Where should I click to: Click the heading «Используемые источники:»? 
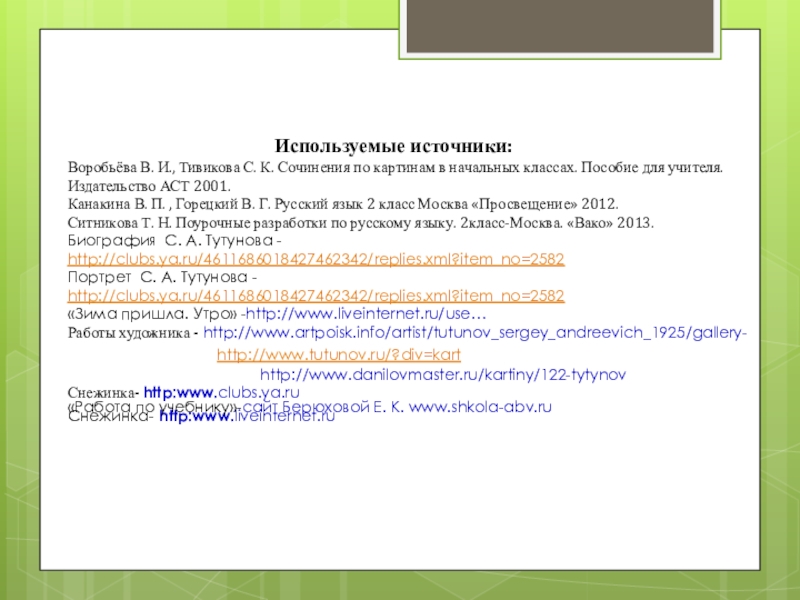click(x=393, y=146)
